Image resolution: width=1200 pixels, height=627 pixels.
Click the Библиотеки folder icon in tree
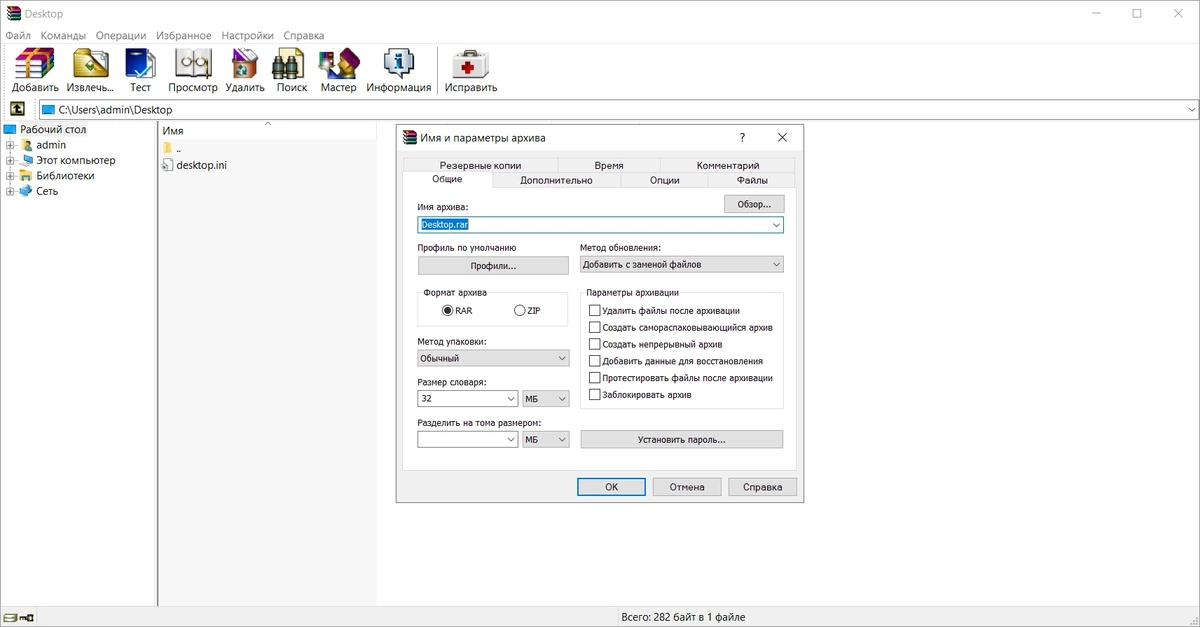pos(27,175)
